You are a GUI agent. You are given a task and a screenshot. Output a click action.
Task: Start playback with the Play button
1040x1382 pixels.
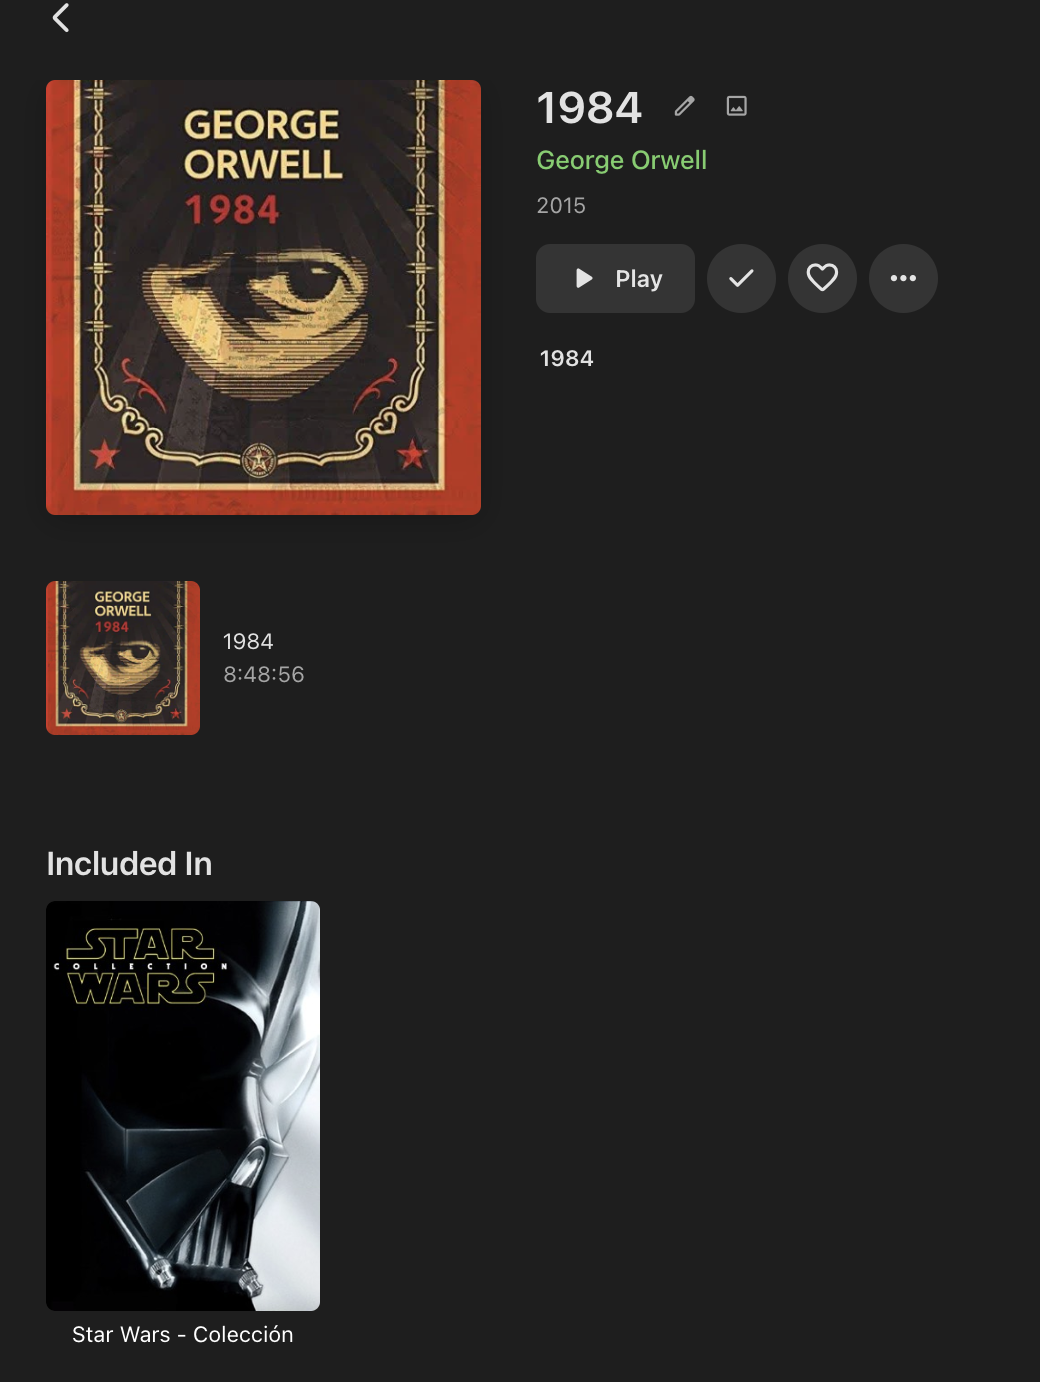(x=615, y=278)
